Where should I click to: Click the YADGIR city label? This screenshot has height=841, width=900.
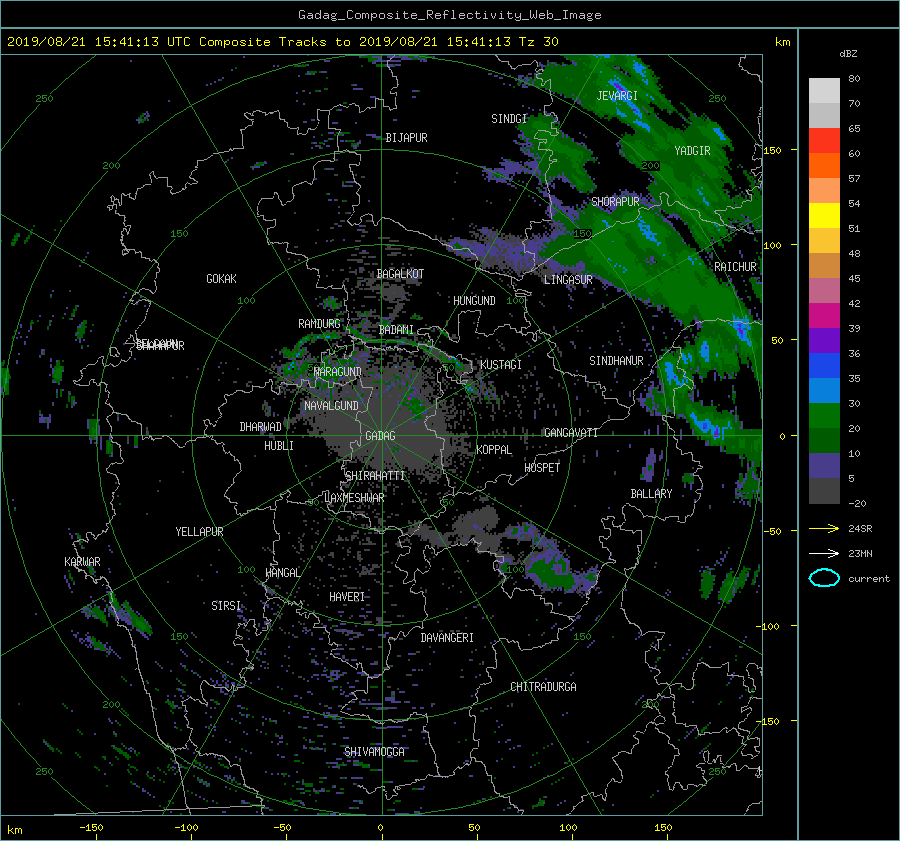(x=692, y=151)
